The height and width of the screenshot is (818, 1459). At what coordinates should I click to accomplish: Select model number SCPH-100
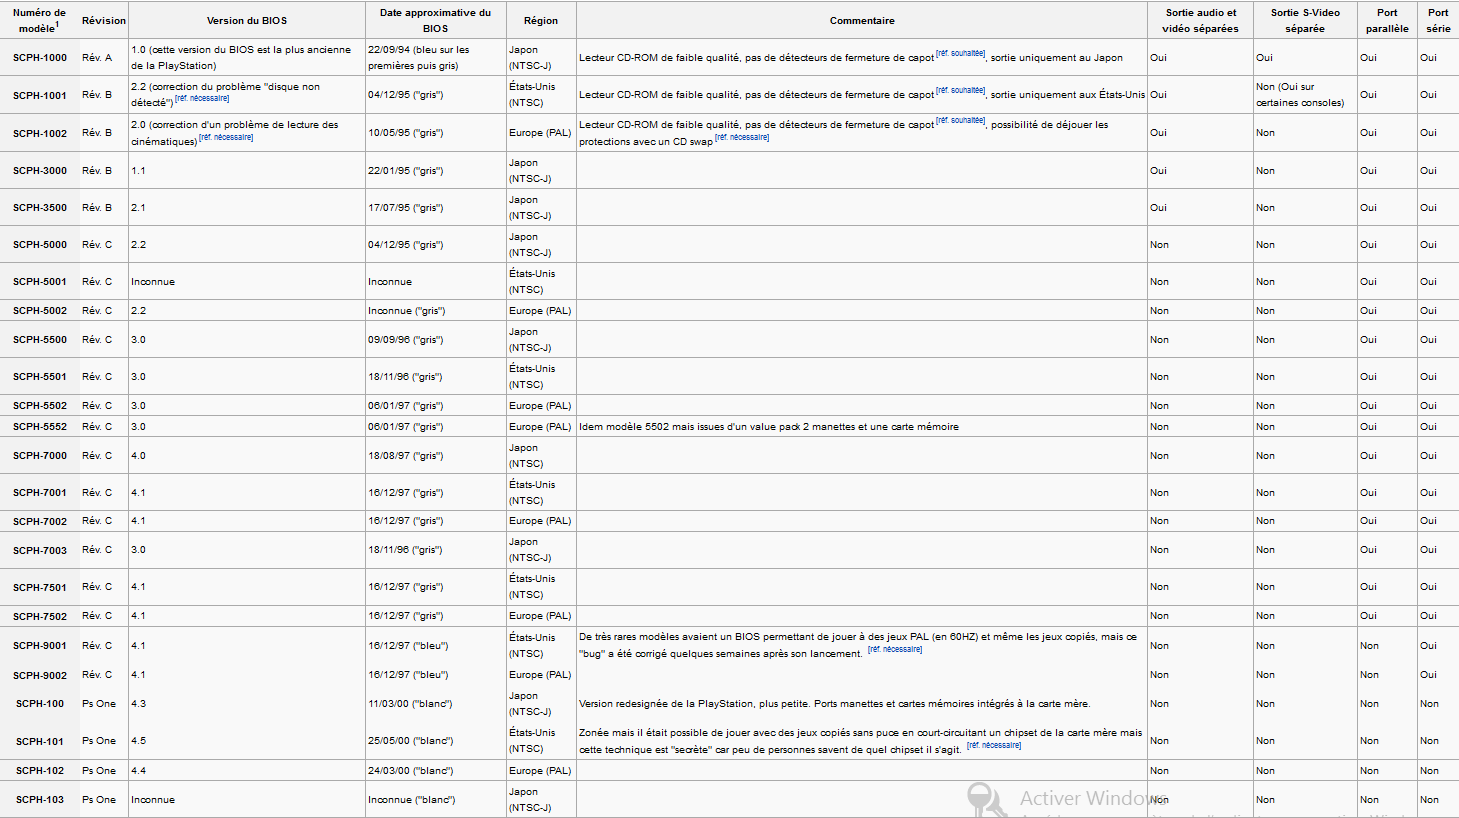point(40,704)
